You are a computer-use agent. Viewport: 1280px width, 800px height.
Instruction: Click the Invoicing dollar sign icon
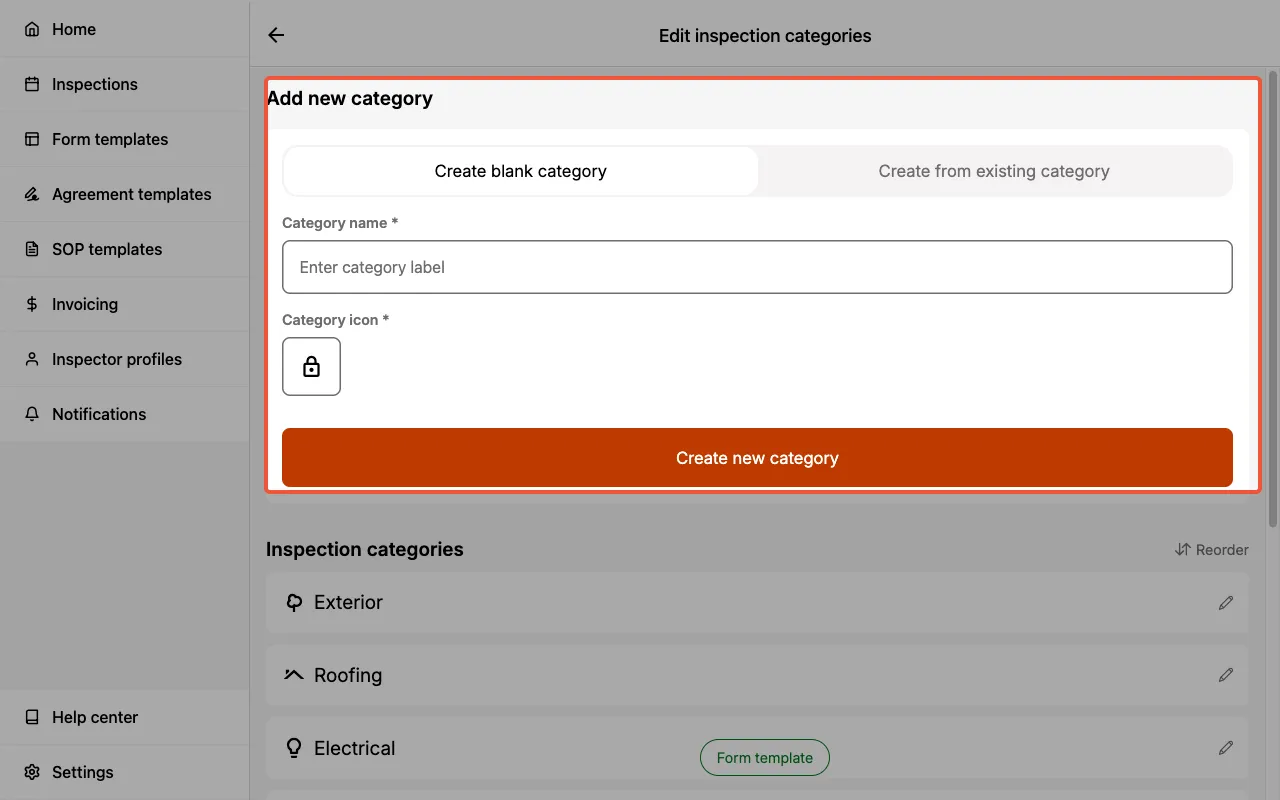click(31, 304)
